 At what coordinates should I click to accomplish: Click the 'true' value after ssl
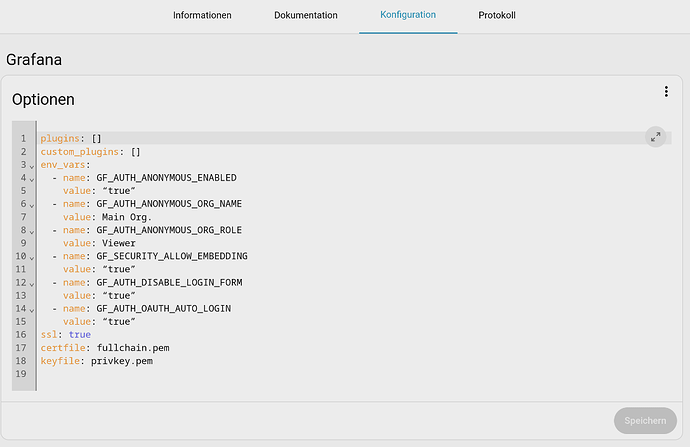(80, 334)
